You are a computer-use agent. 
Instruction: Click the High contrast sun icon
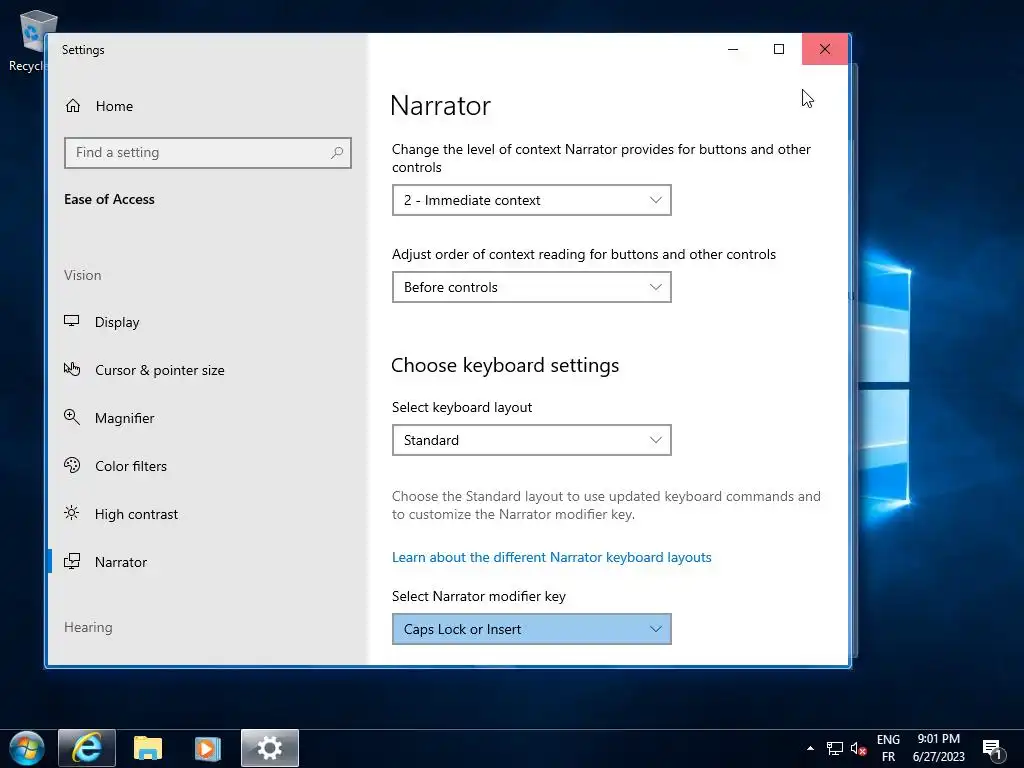[x=72, y=513]
